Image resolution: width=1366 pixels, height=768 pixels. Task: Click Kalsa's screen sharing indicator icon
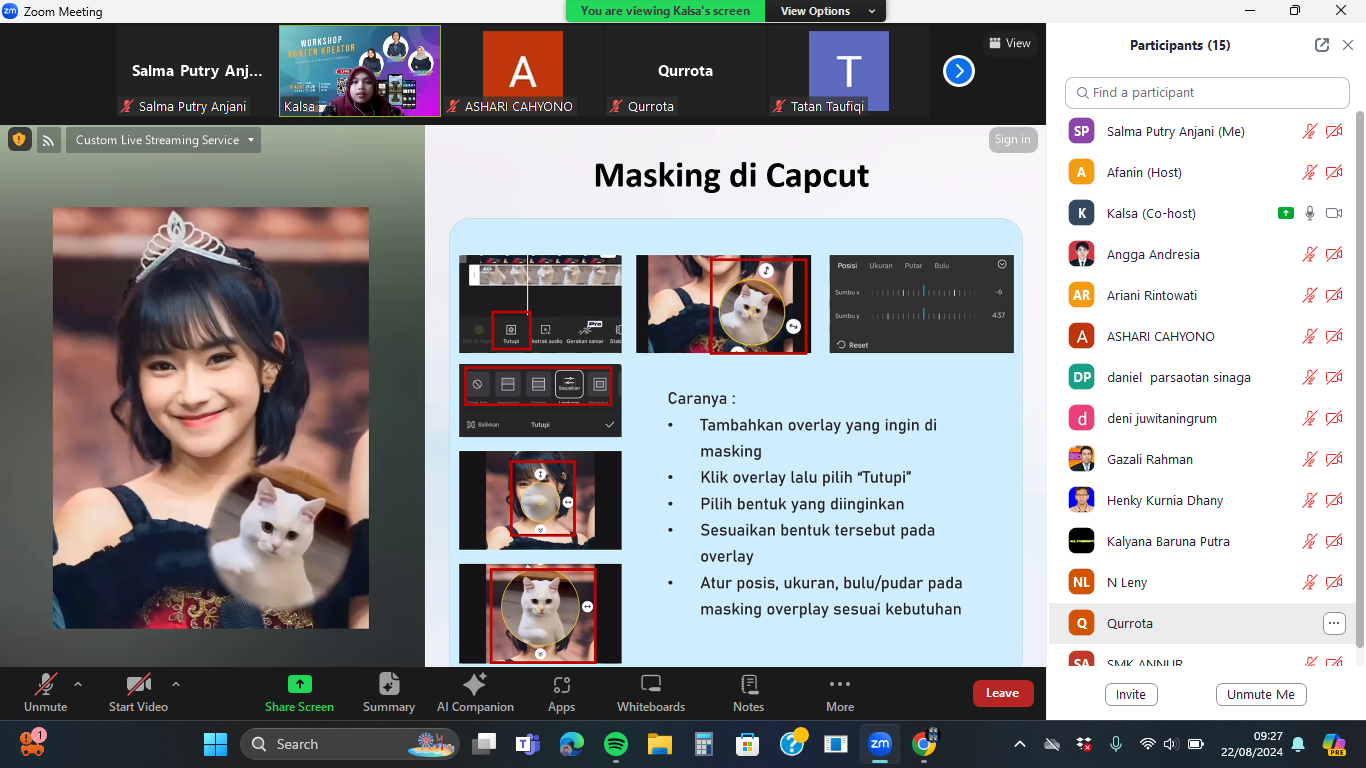1286,213
